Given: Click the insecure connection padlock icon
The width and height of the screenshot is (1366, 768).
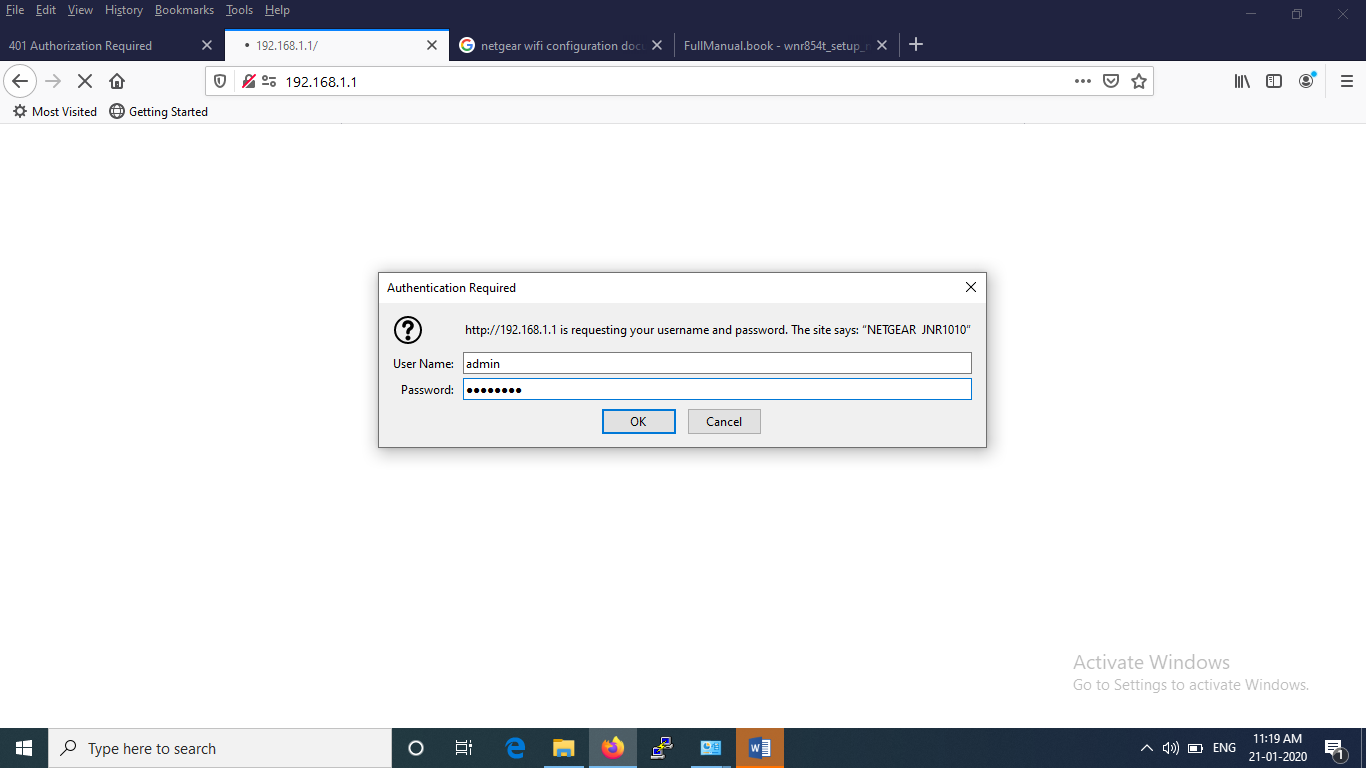Looking at the screenshot, I should tap(248, 81).
